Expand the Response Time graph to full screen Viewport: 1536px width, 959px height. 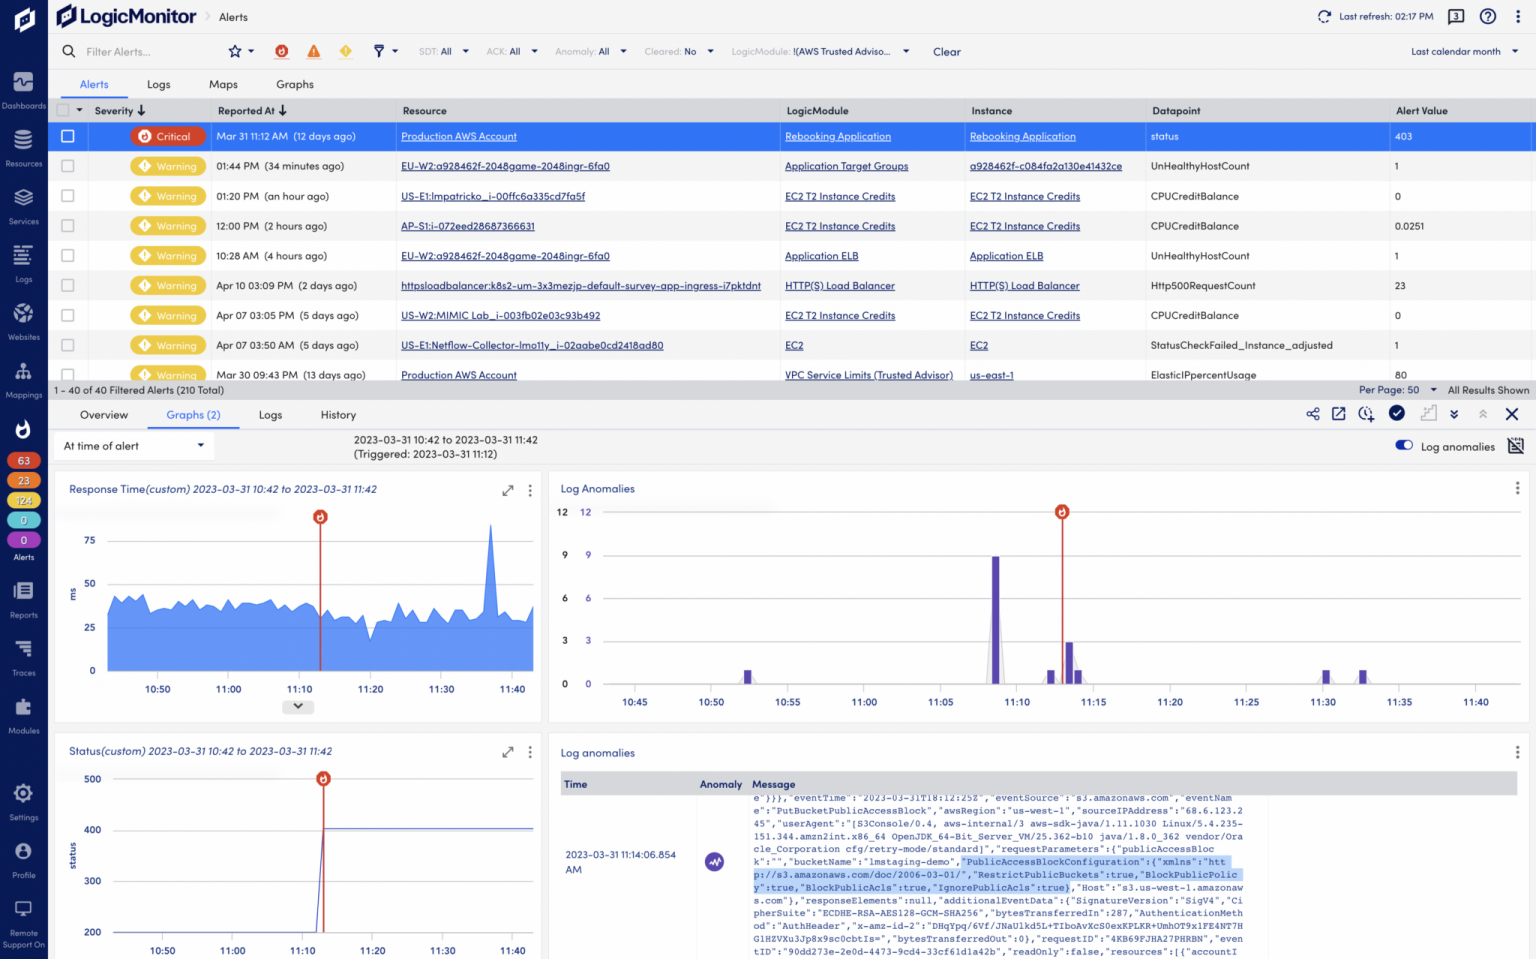click(x=507, y=490)
